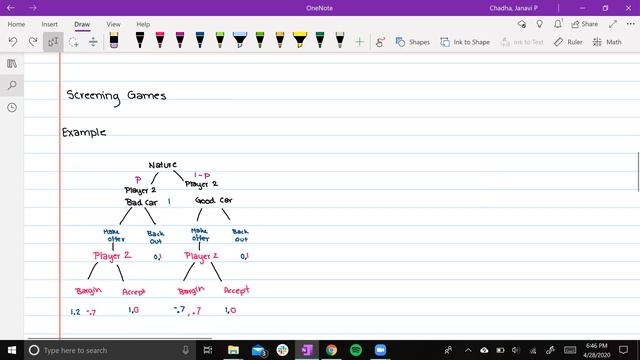Screen dimensions: 640x360
Task: Choose the dark green pen
Action: click(x=320, y=40)
